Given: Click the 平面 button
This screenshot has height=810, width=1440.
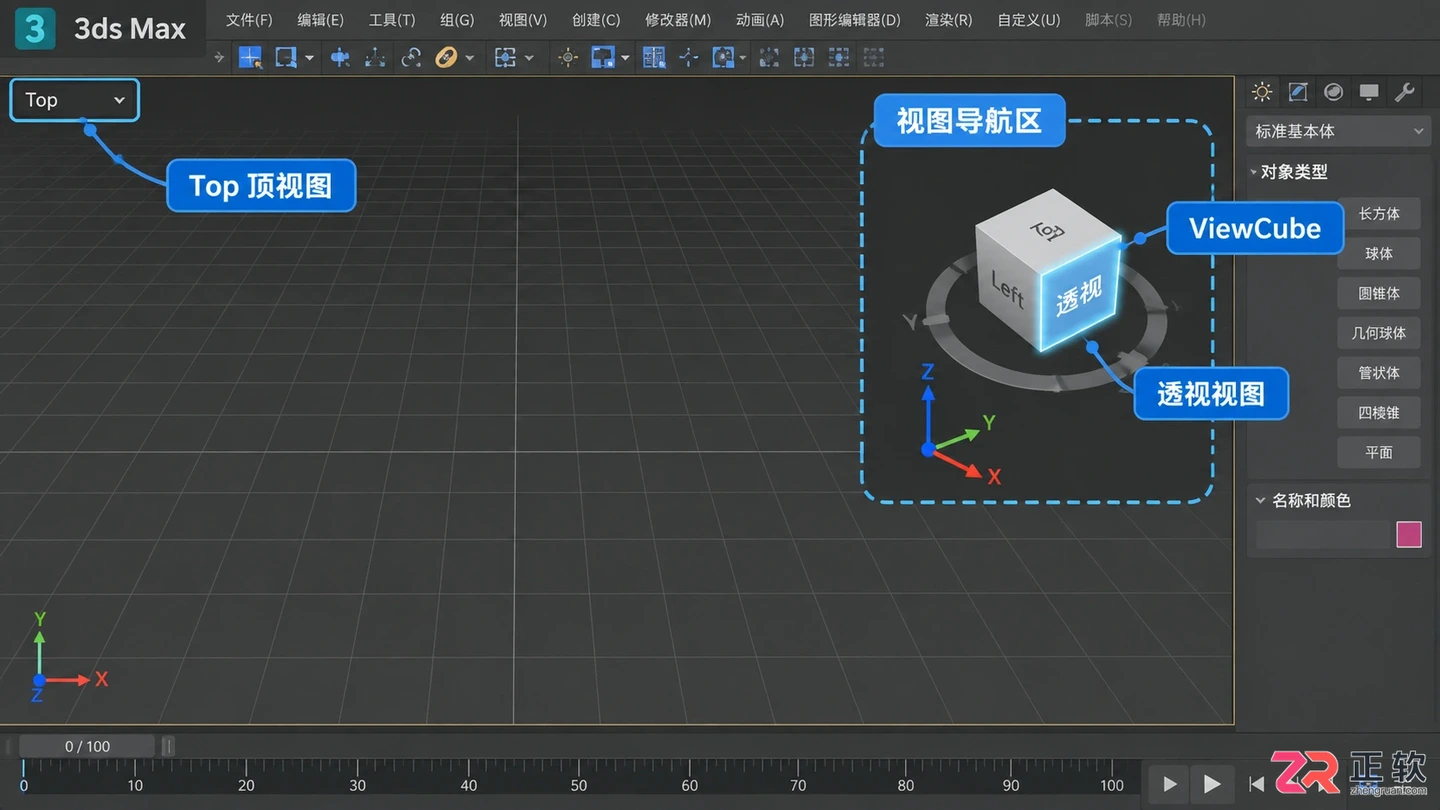Looking at the screenshot, I should [1379, 452].
